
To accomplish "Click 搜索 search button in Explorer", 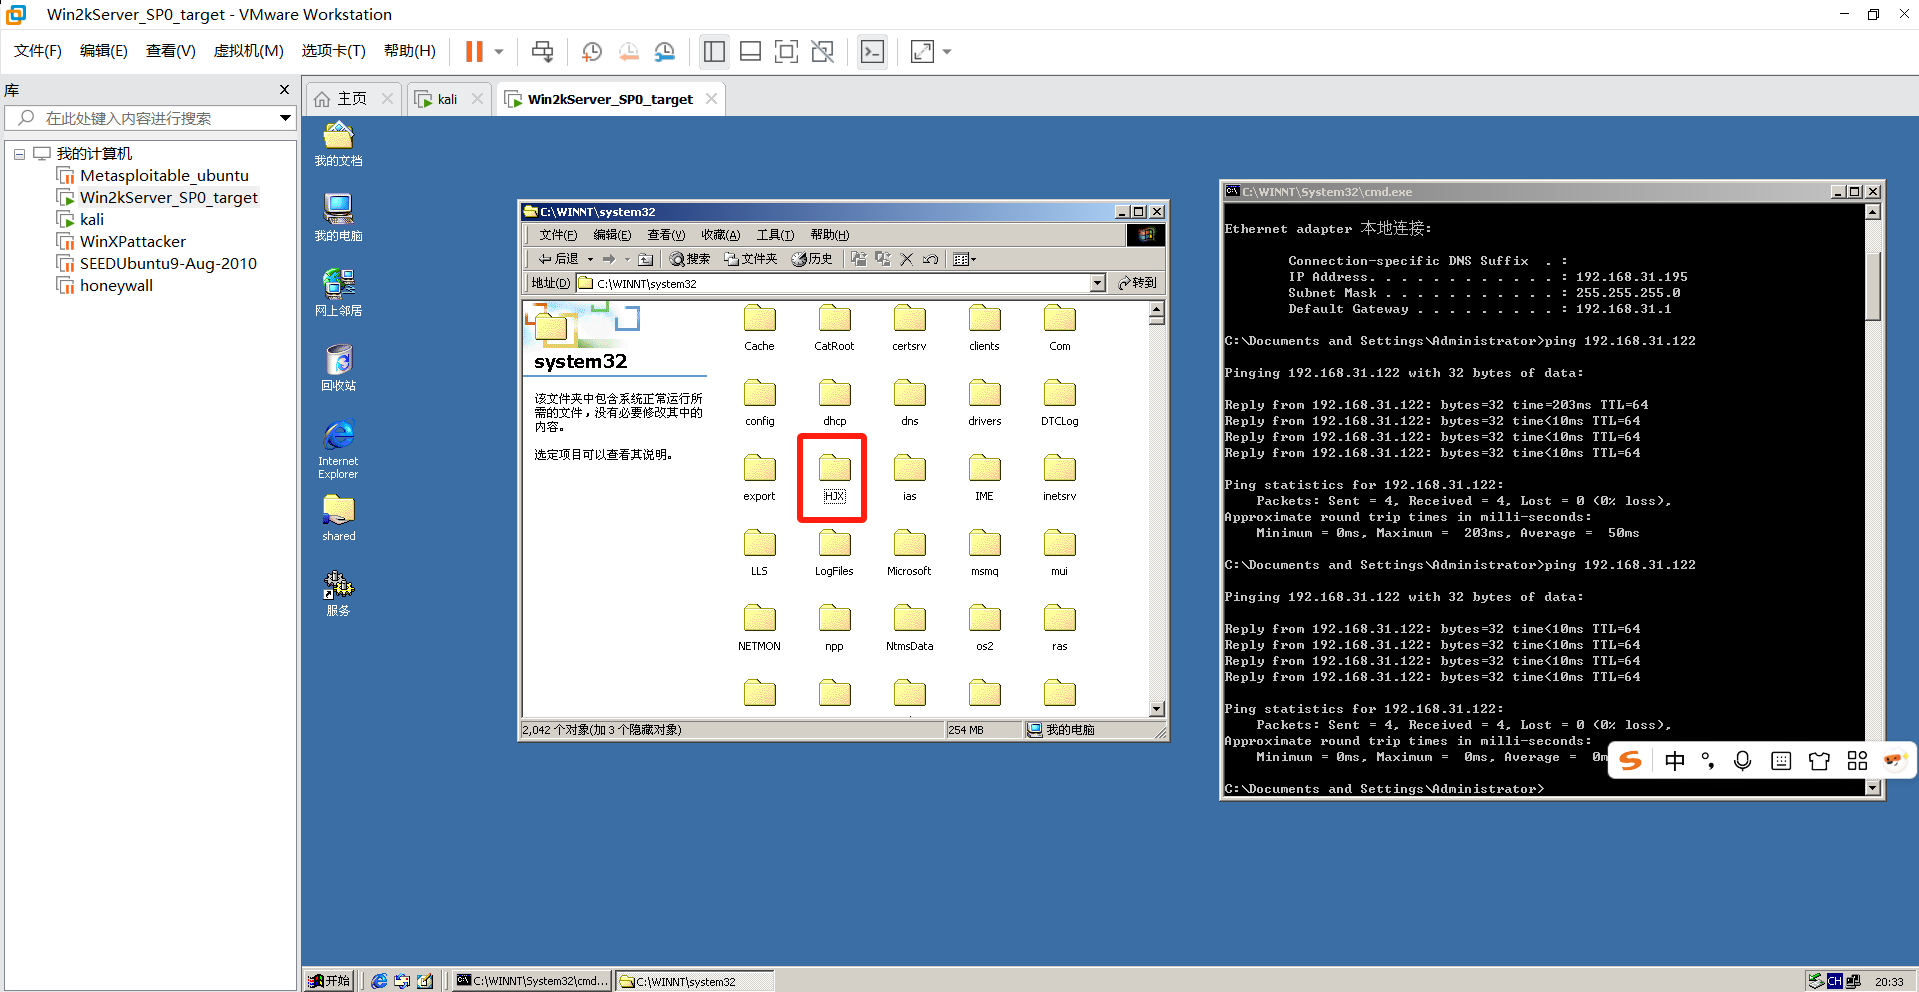I will pyautogui.click(x=690, y=259).
